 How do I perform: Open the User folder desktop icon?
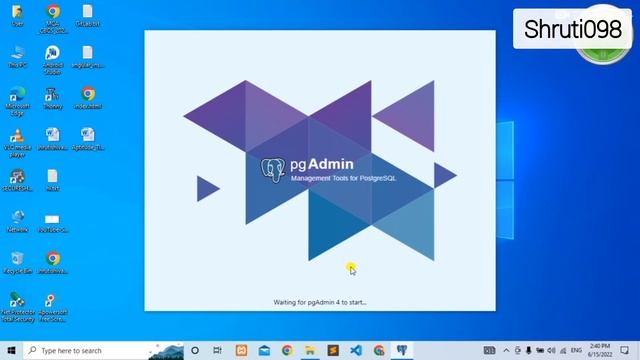point(18,16)
